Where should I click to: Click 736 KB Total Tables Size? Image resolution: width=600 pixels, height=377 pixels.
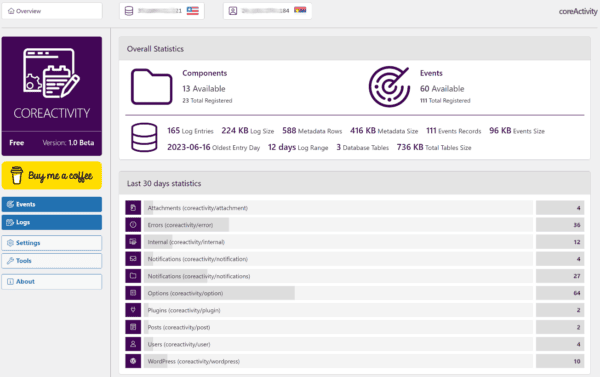point(434,147)
